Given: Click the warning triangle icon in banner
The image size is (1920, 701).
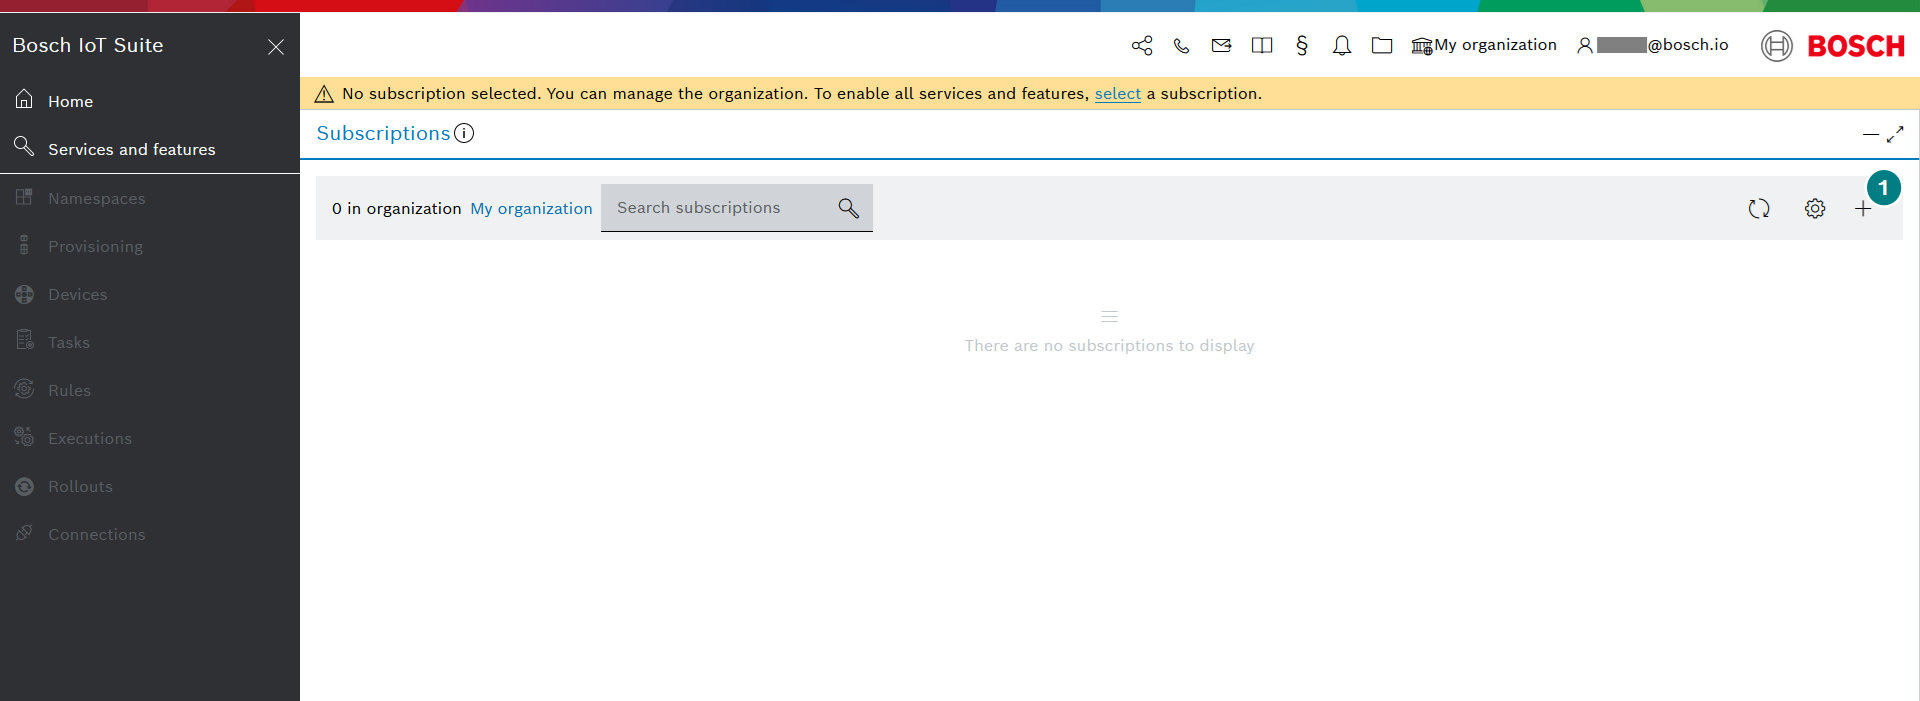Looking at the screenshot, I should (324, 94).
